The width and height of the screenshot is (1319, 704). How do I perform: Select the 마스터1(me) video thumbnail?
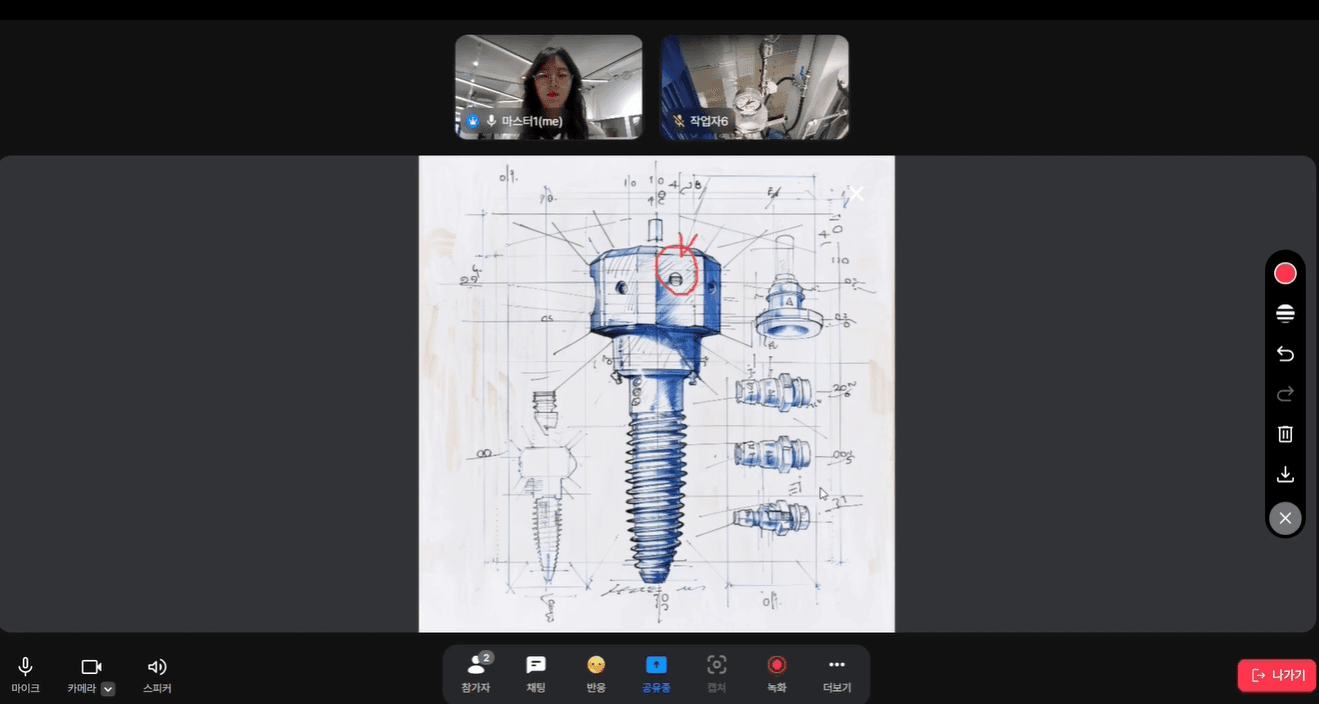point(549,87)
